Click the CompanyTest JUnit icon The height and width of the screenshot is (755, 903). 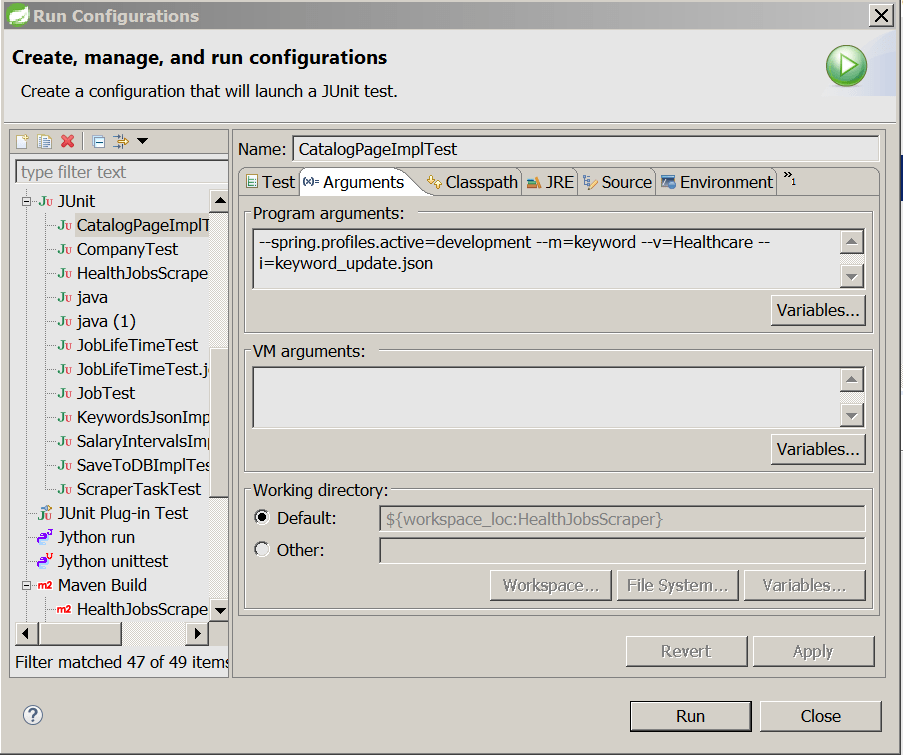point(64,249)
